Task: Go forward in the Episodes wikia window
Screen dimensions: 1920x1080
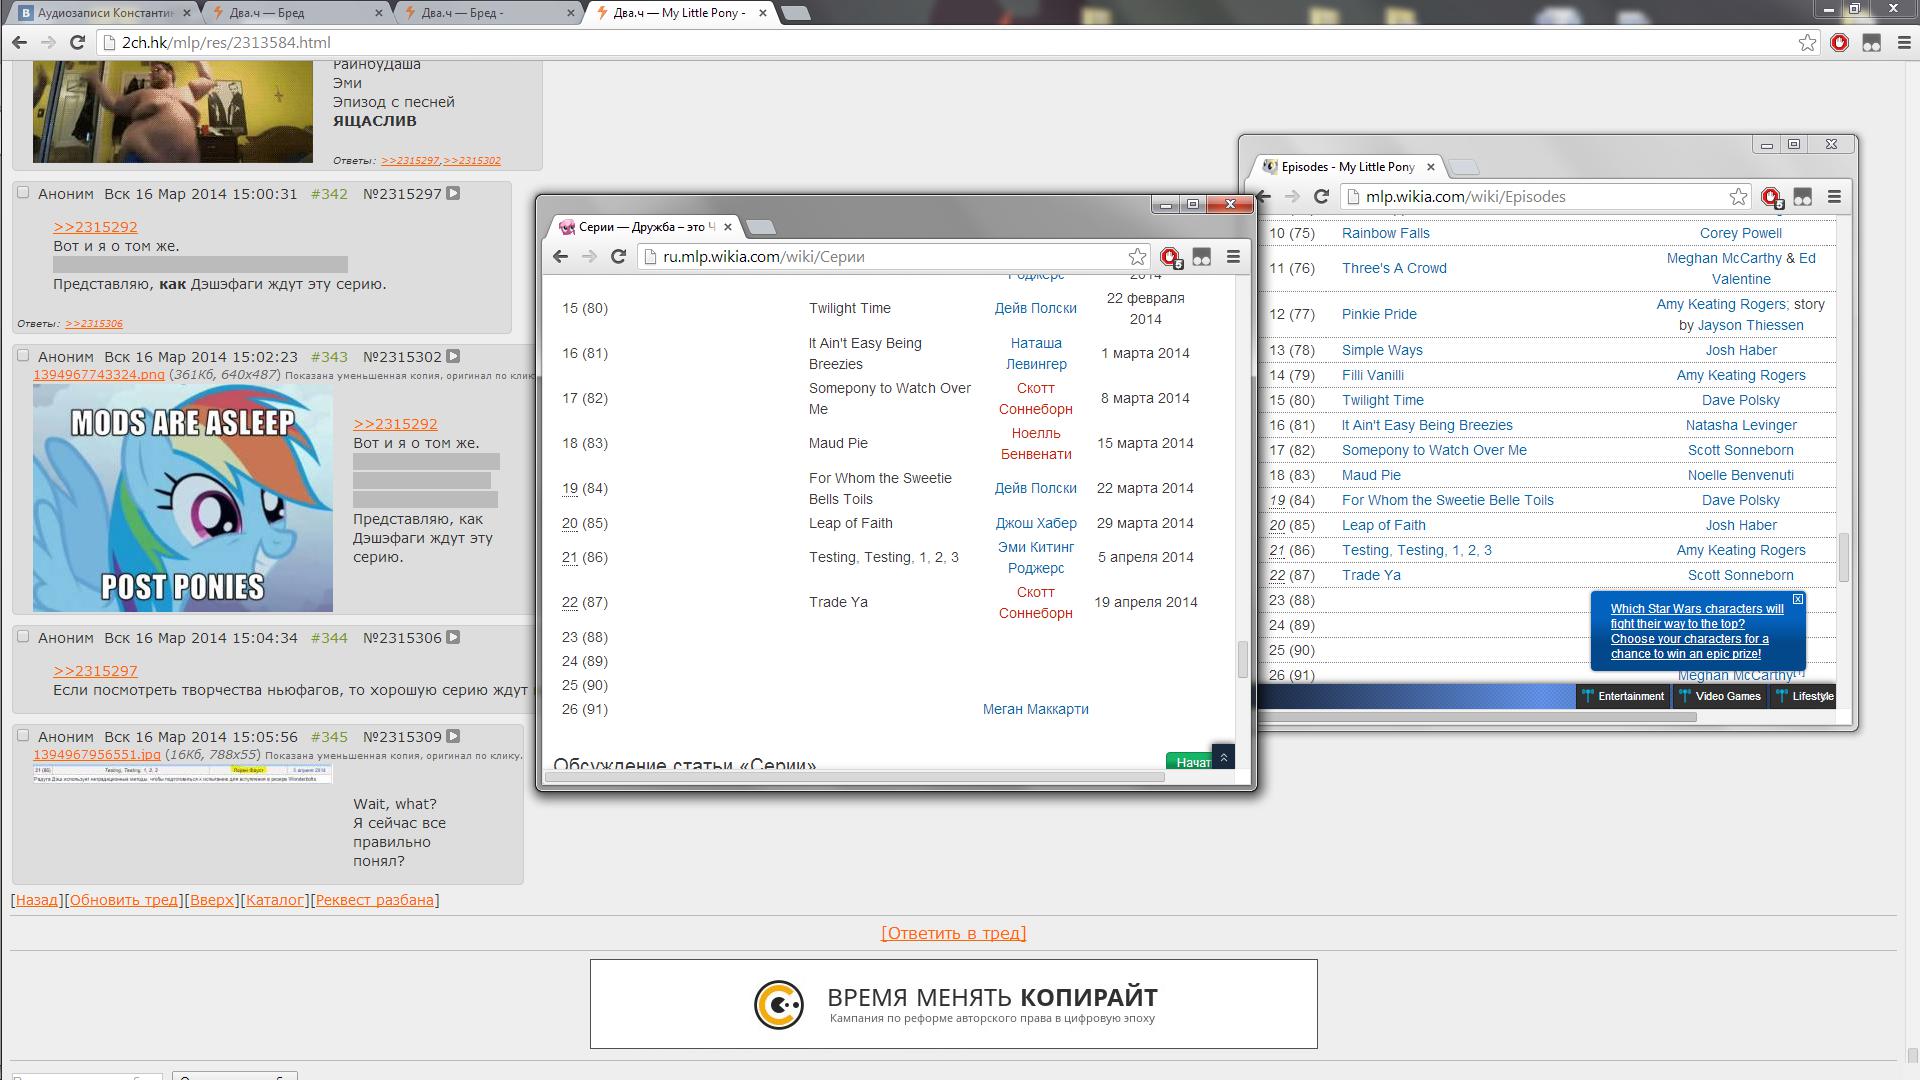Action: pyautogui.click(x=1292, y=197)
